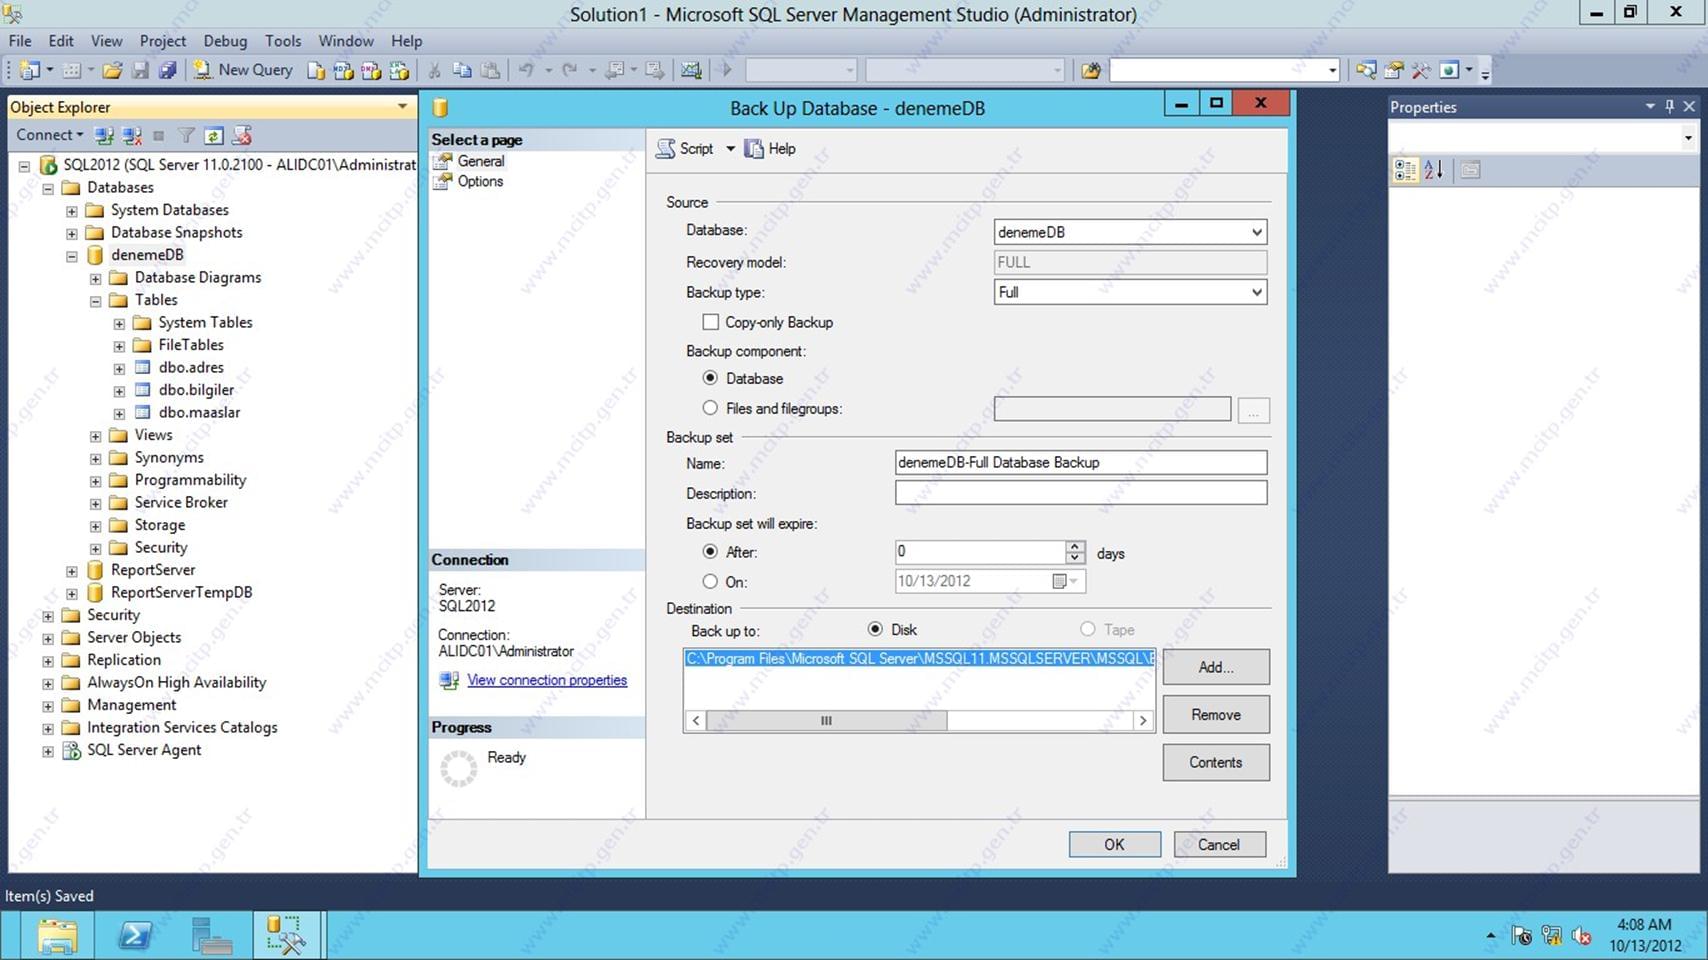
Task: Click the backup set Name input field
Action: 1081,462
